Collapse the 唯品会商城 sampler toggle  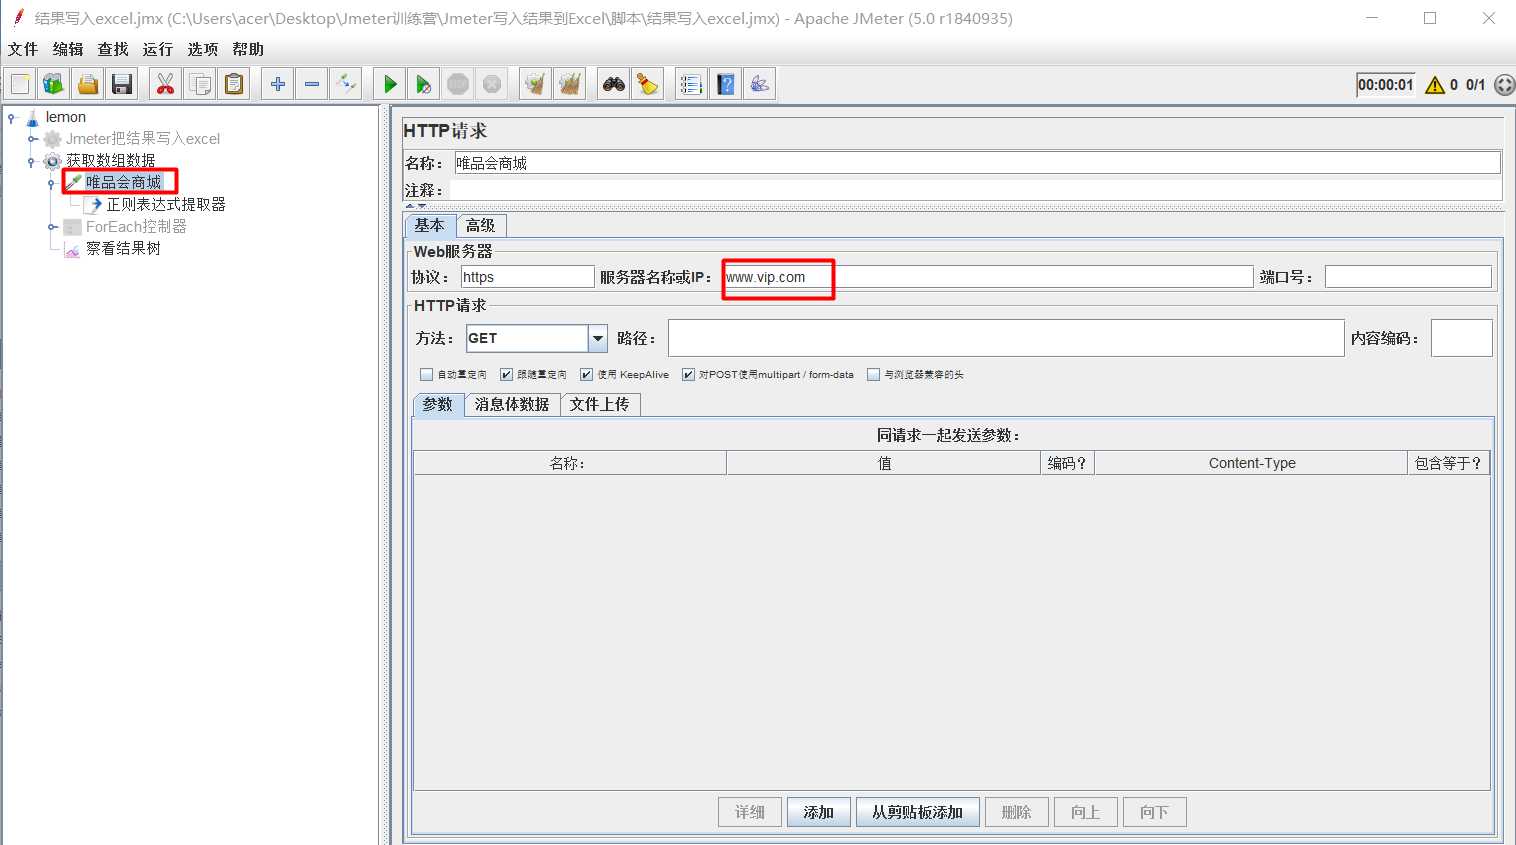pos(52,183)
